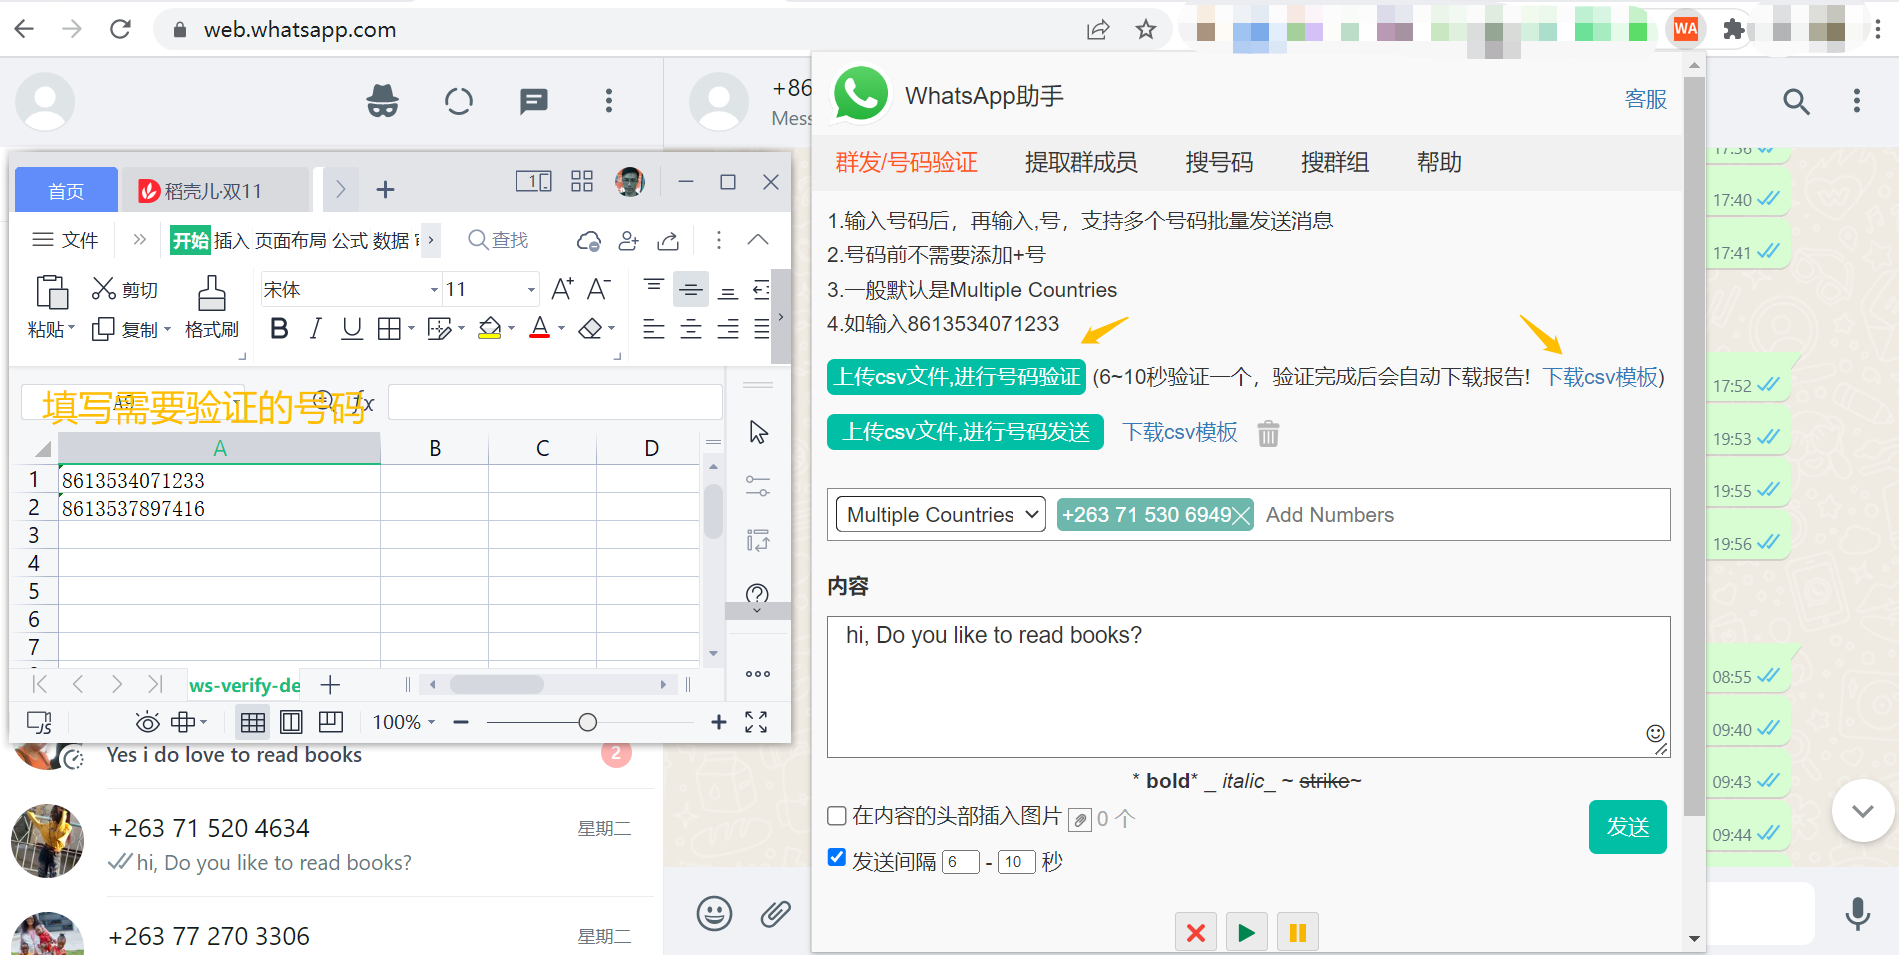Click trash icon next to 下载csv模板
Screen dimensions: 1899x955
click(x=1268, y=433)
